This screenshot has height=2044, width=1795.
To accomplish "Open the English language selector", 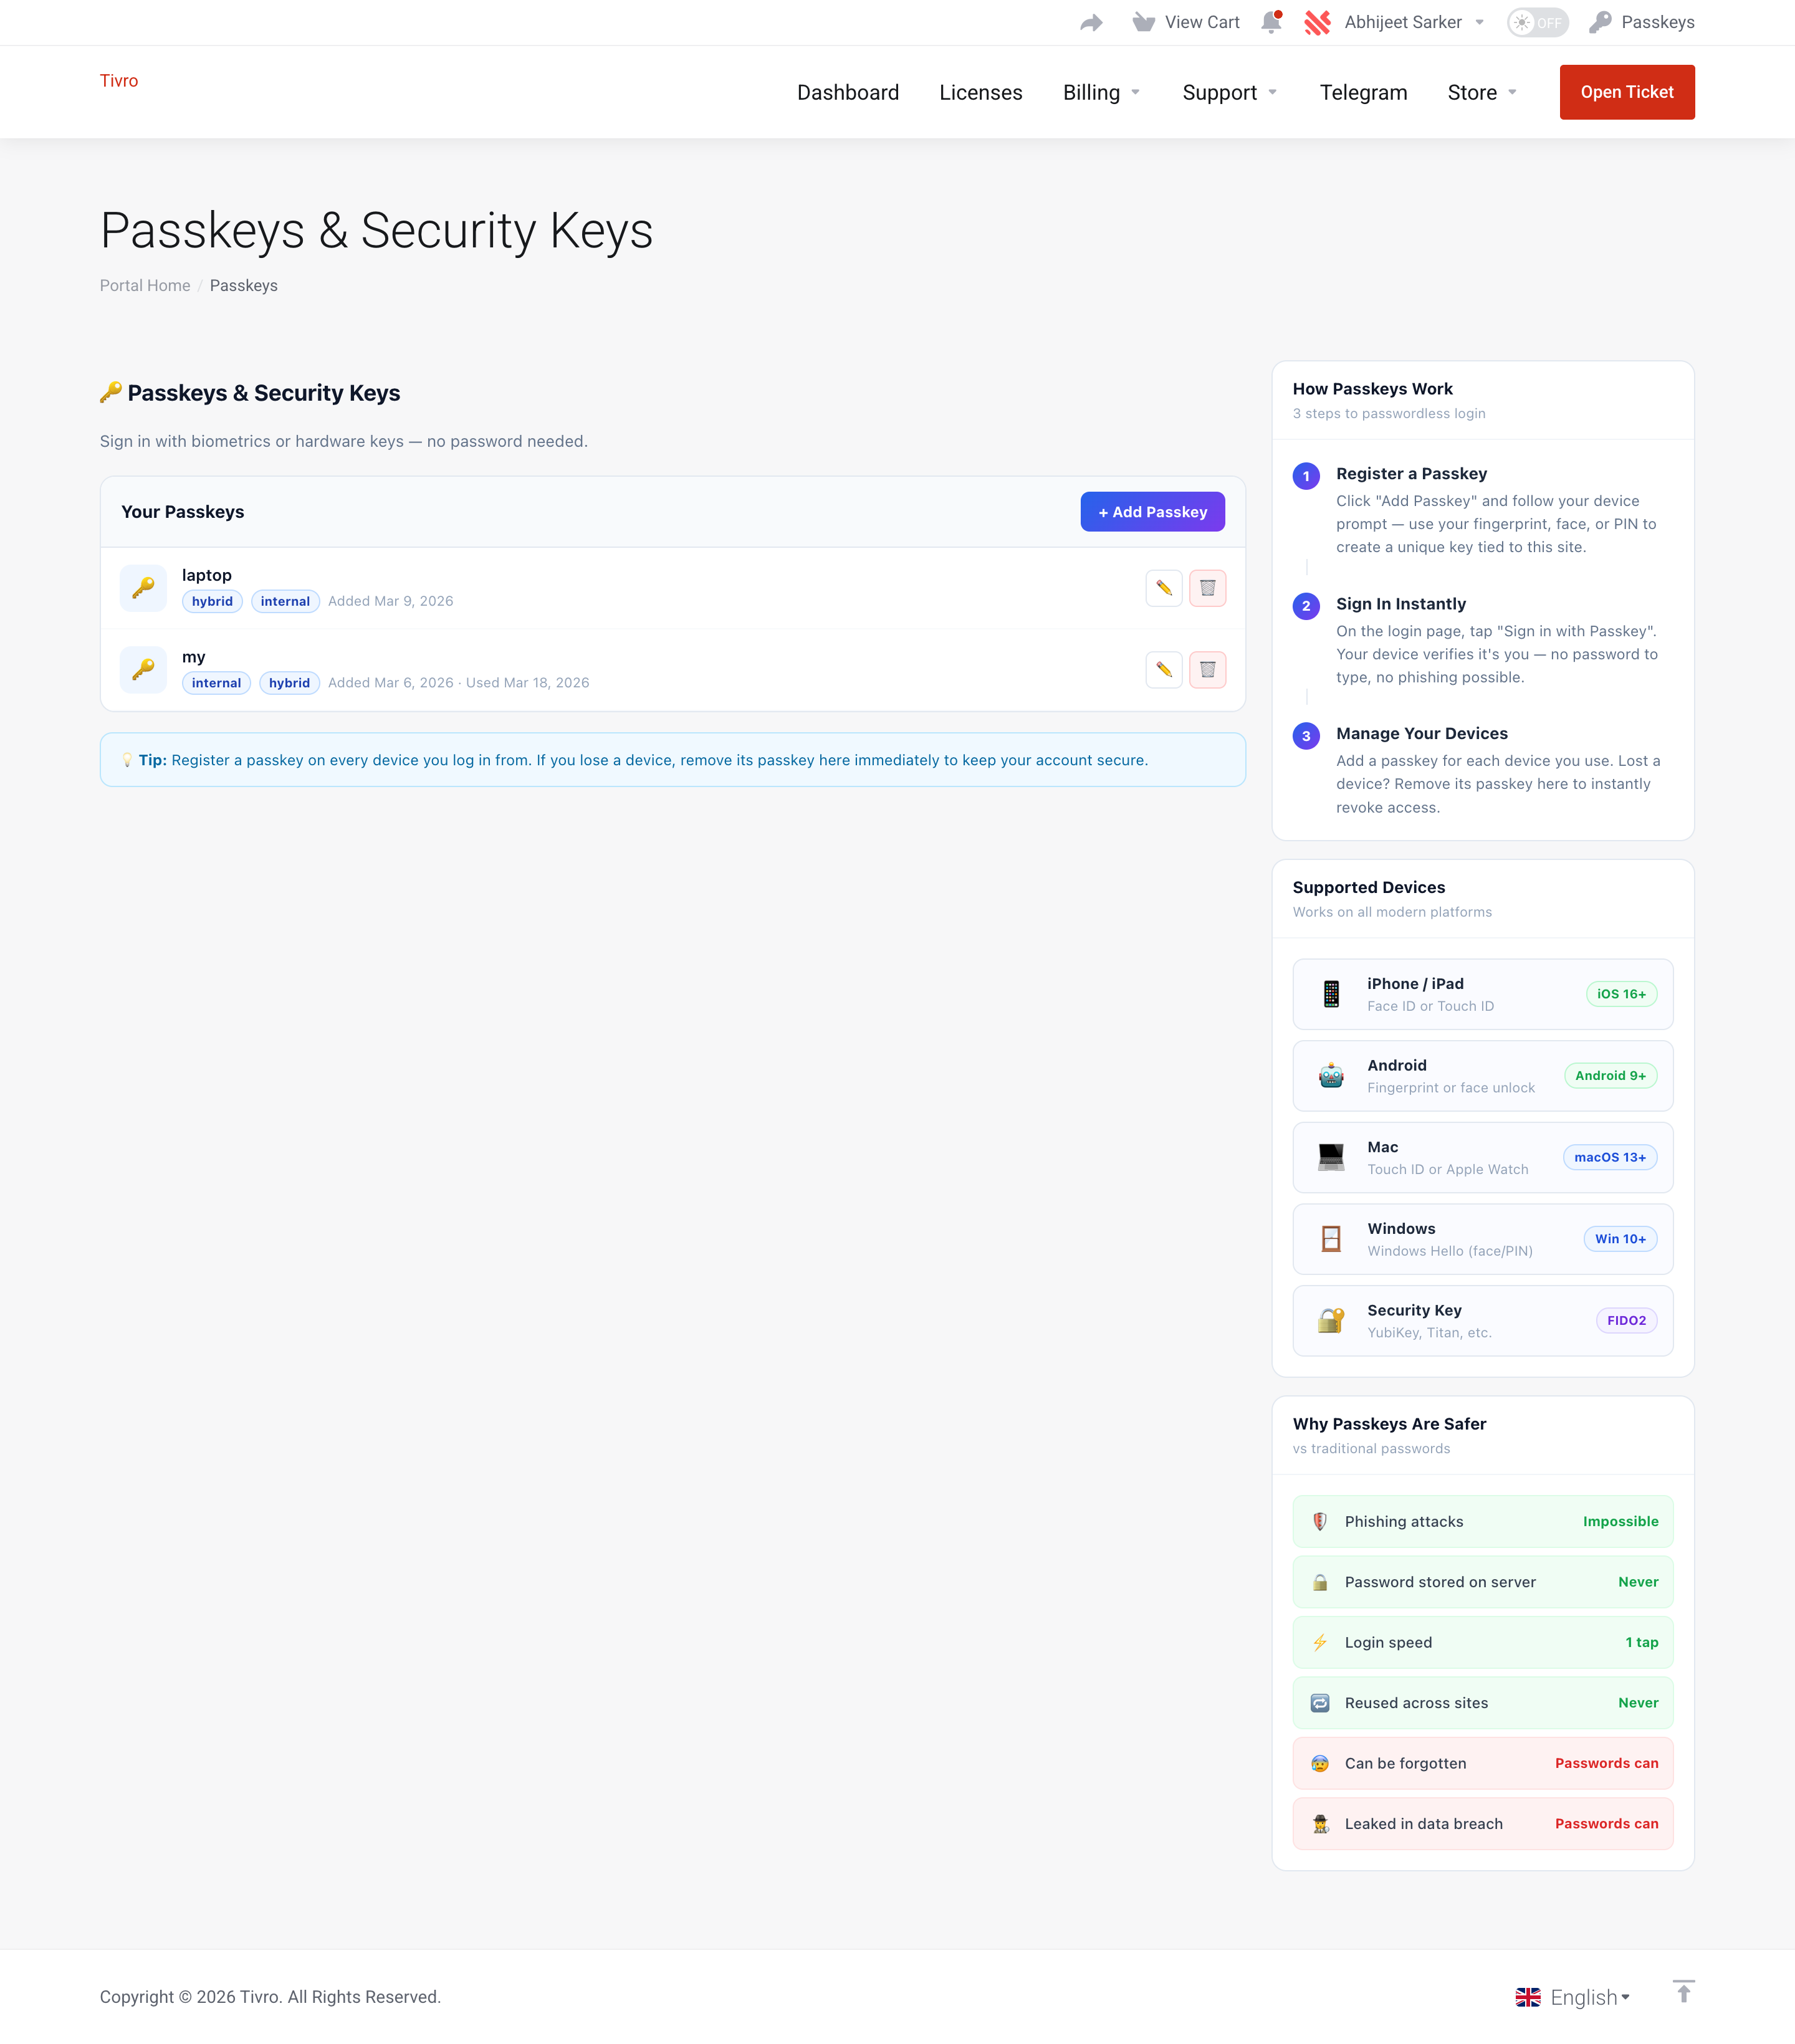I will pos(1573,1997).
